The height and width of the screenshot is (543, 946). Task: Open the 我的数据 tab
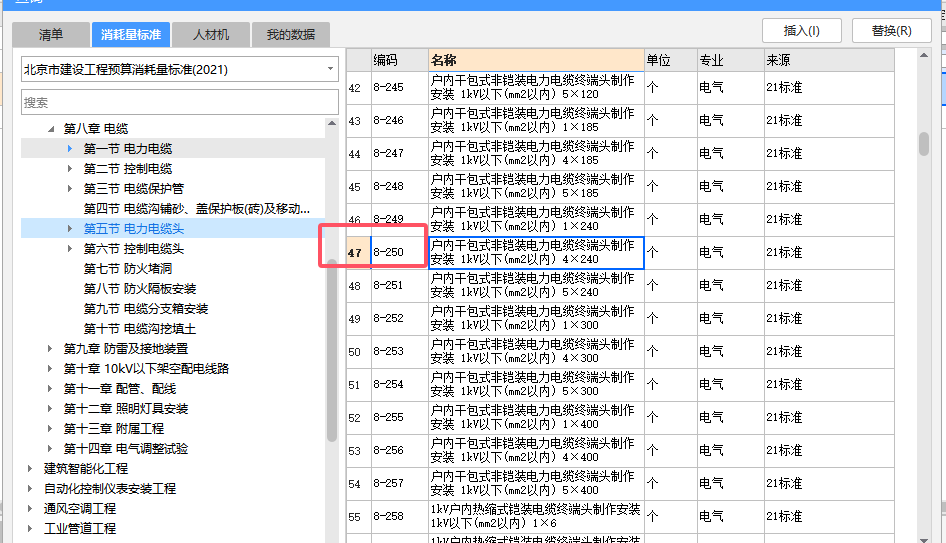(291, 34)
